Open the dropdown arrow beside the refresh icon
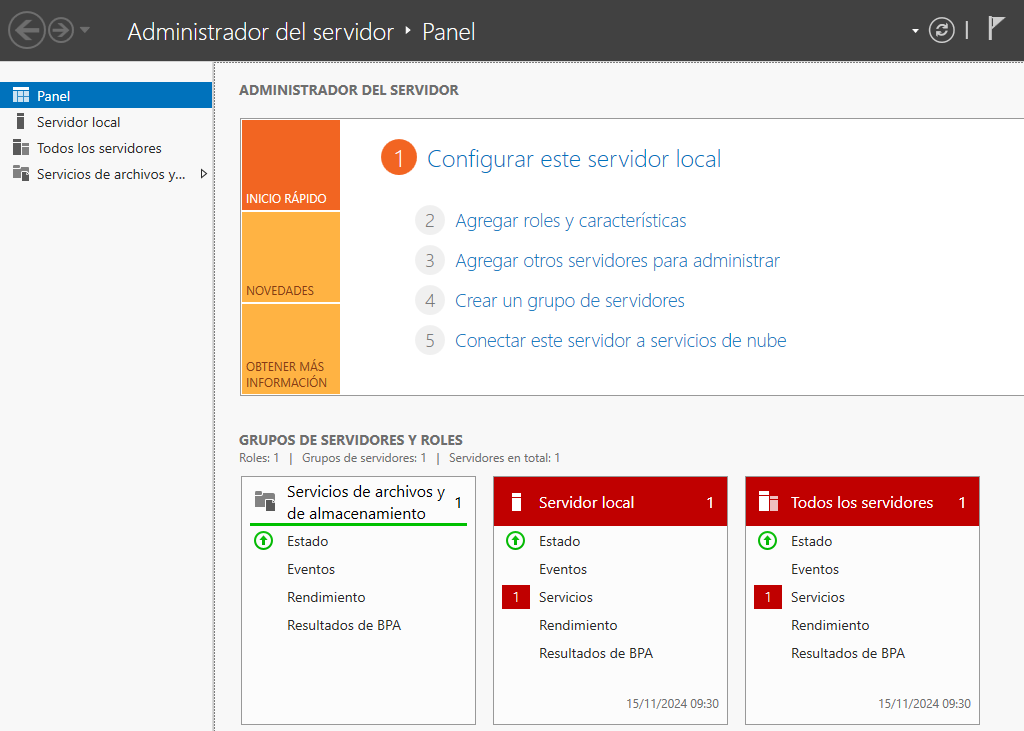The height and width of the screenshot is (731, 1024). tap(915, 31)
